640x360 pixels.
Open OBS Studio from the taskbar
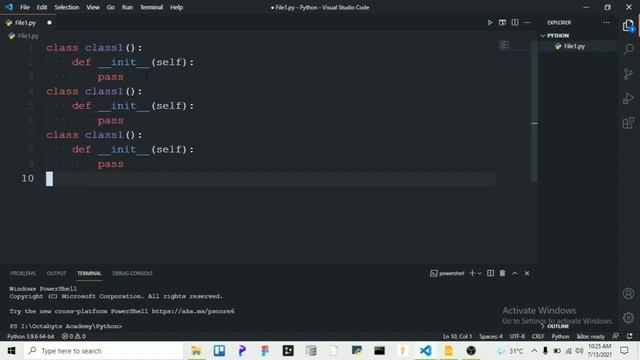(x=471, y=351)
